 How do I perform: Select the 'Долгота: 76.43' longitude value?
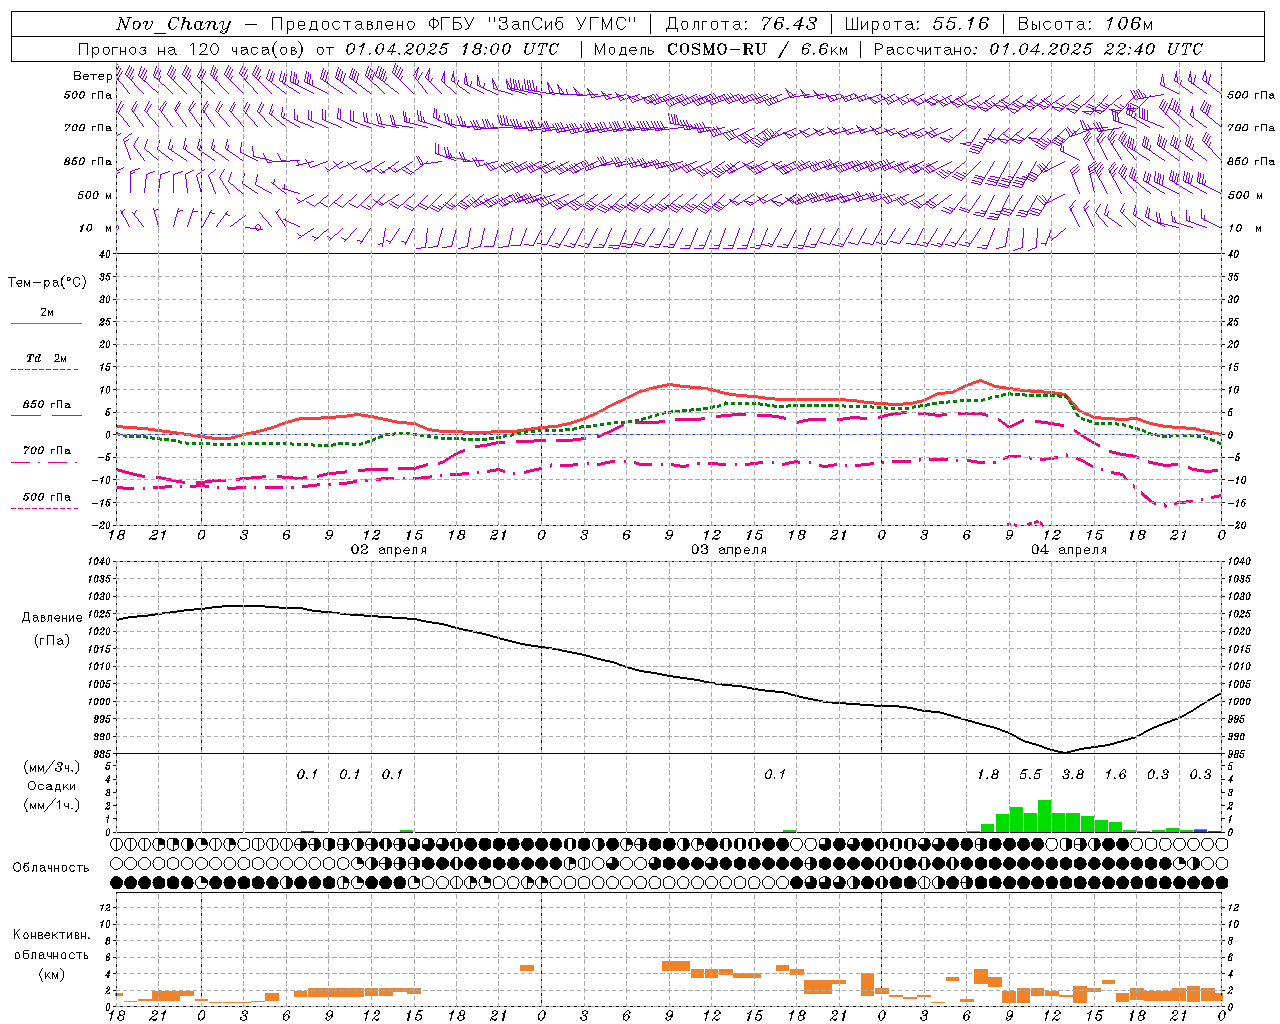[741, 24]
